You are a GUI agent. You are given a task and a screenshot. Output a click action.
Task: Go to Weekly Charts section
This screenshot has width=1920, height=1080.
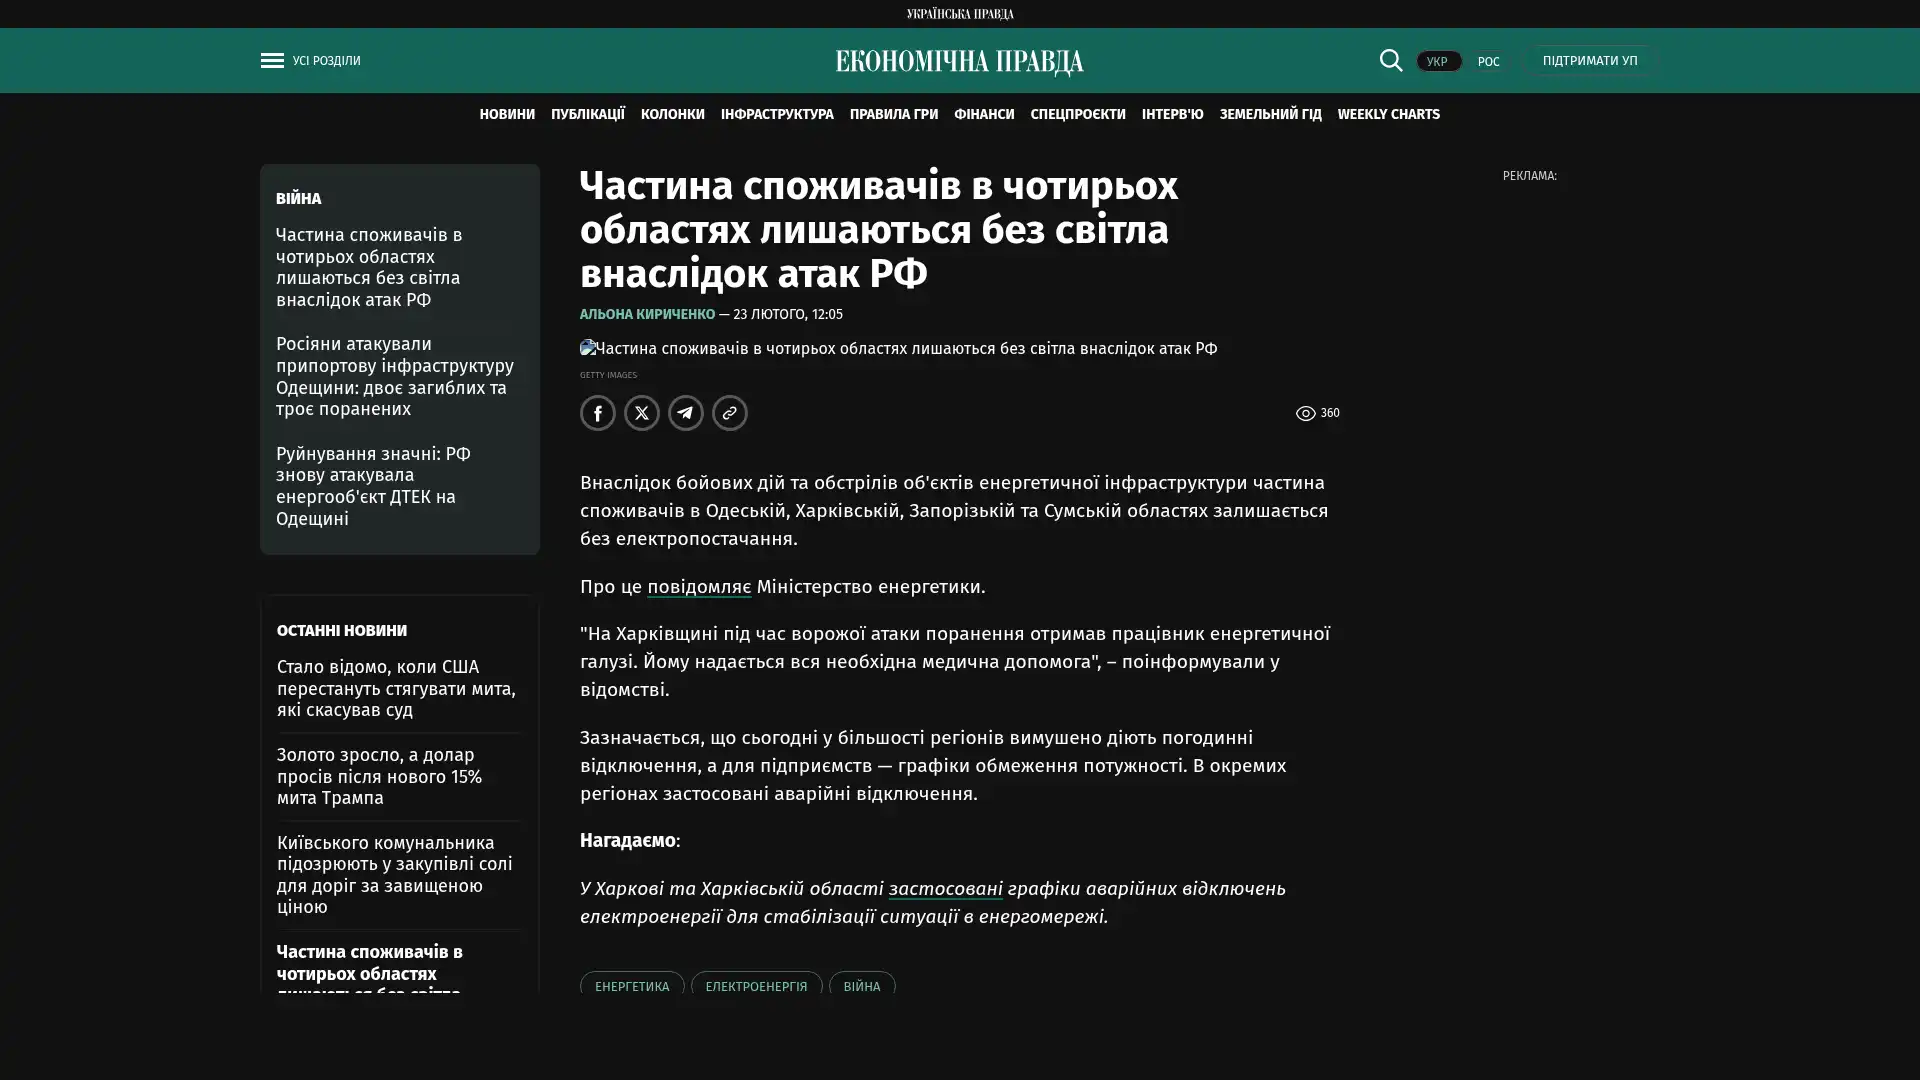[x=1388, y=114]
